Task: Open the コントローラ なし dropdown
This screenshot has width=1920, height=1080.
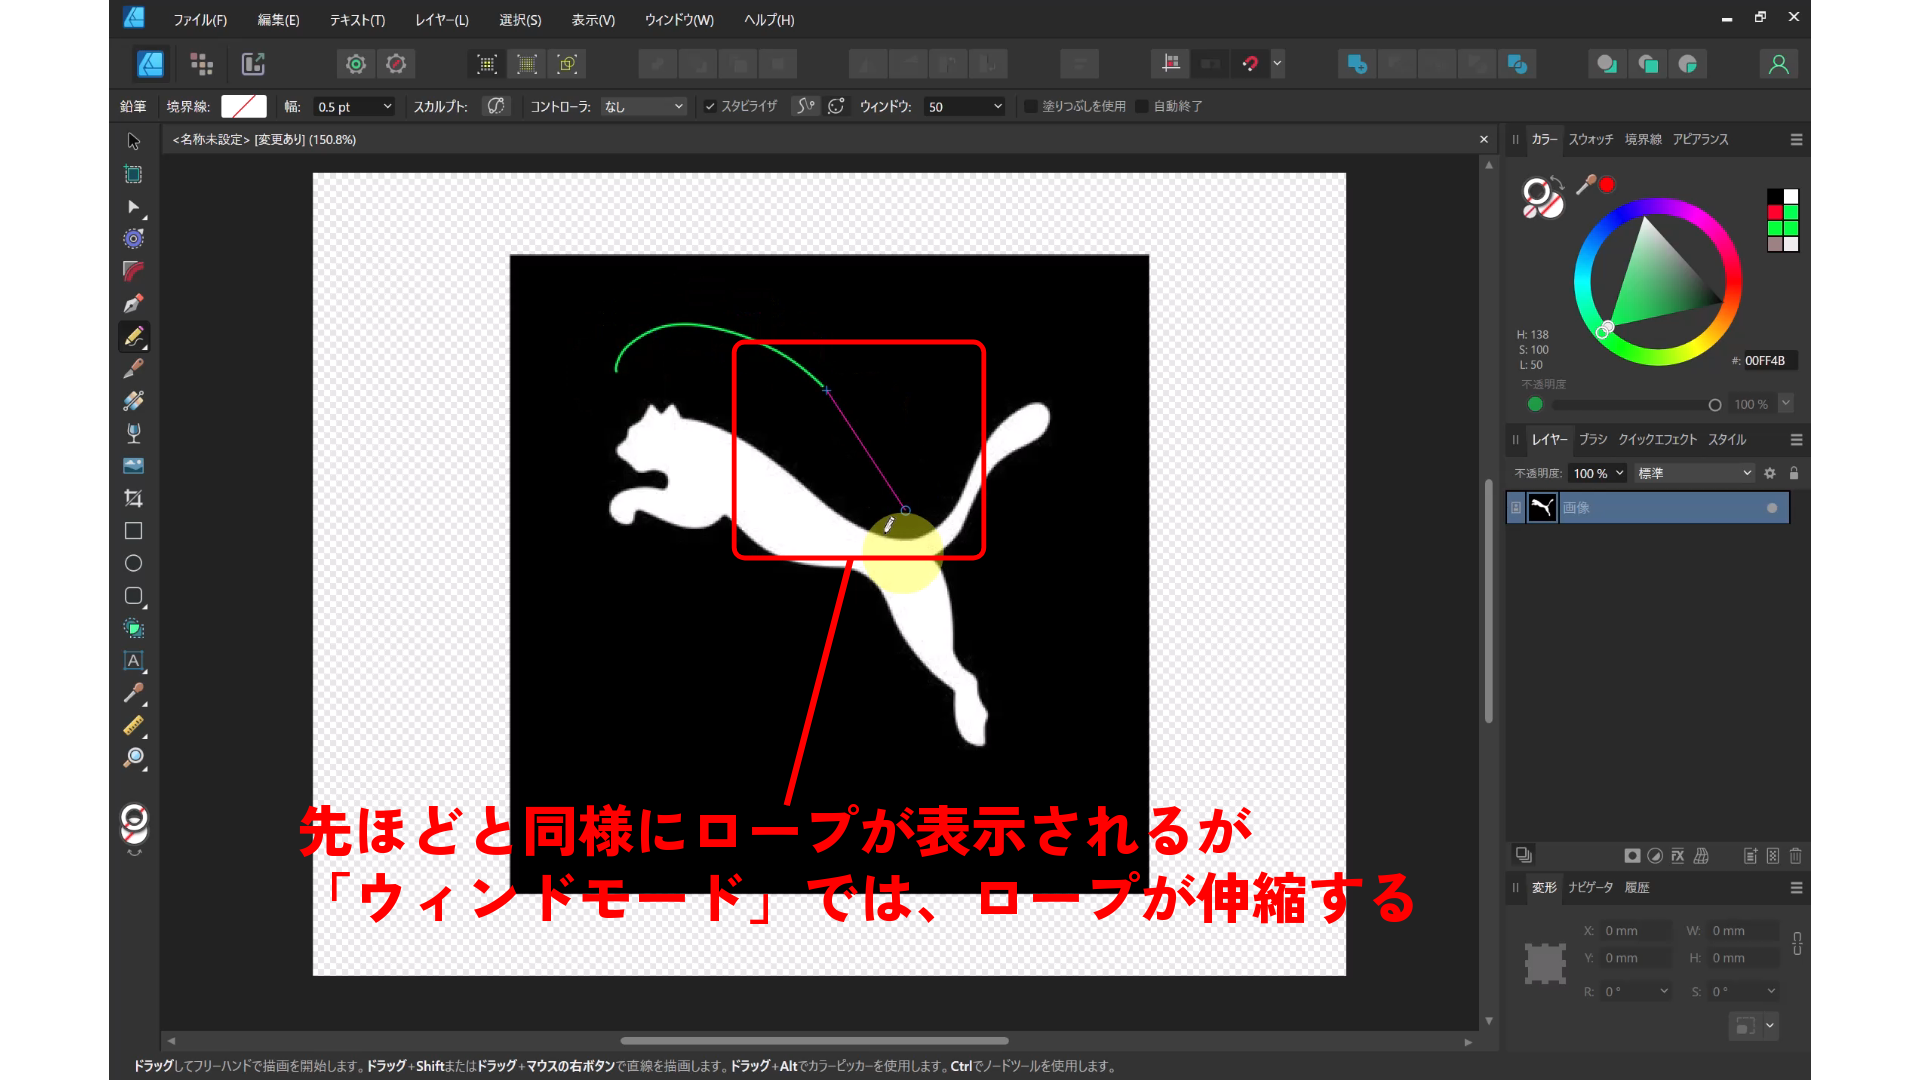Action: 644,106
